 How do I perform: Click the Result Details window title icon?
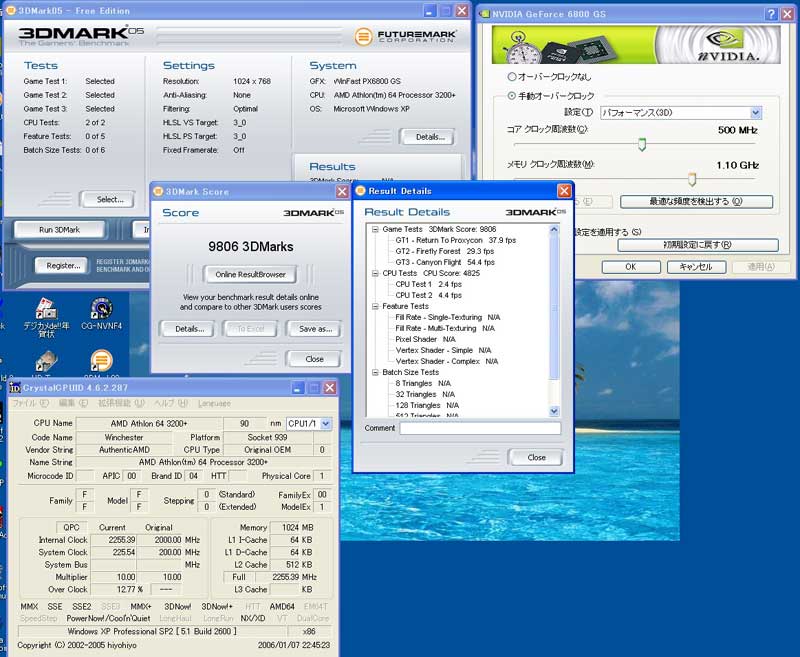360,191
